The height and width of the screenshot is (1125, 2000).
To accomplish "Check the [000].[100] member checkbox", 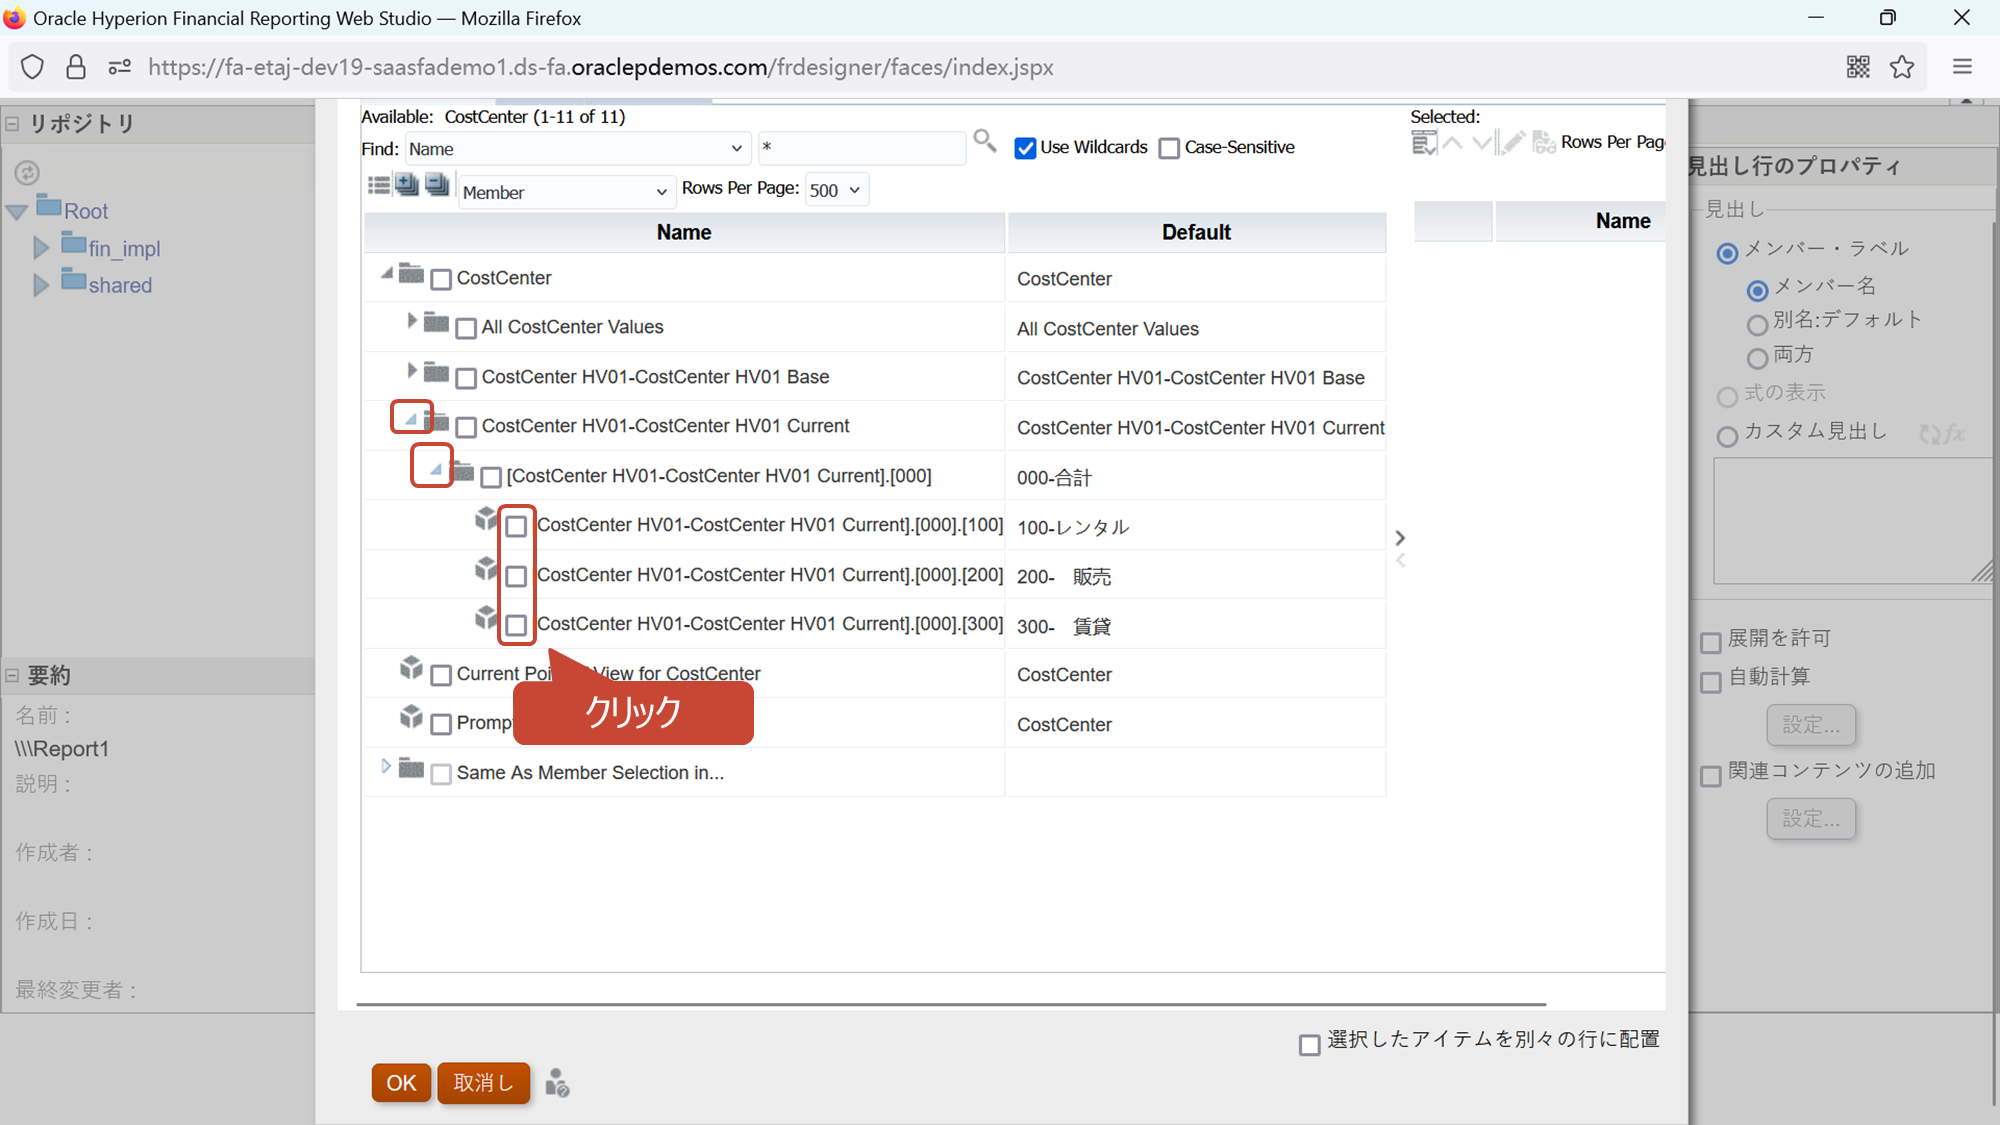I will click(516, 526).
